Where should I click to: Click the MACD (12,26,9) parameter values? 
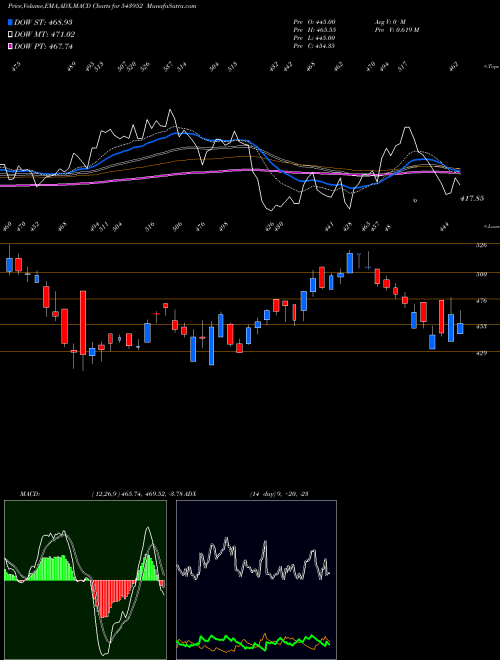[x=138, y=494]
